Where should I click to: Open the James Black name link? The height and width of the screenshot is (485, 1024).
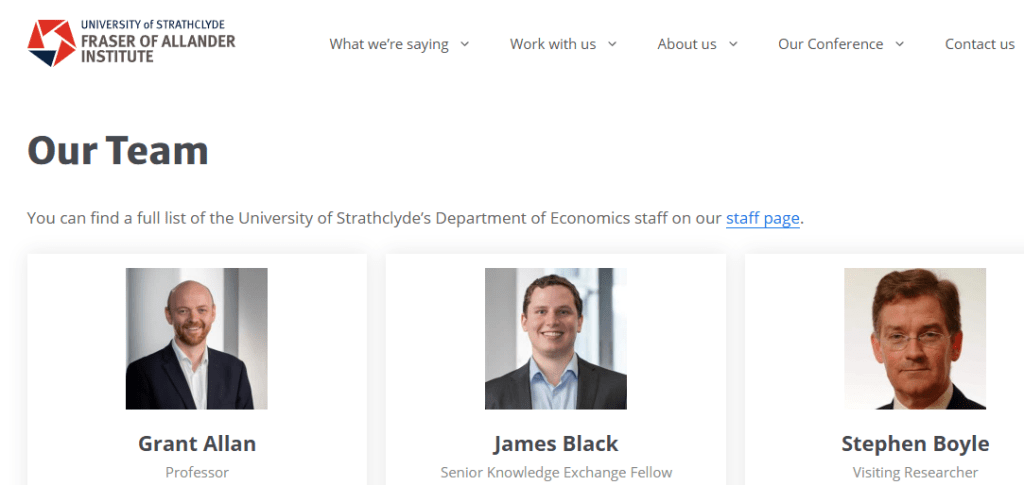click(556, 443)
